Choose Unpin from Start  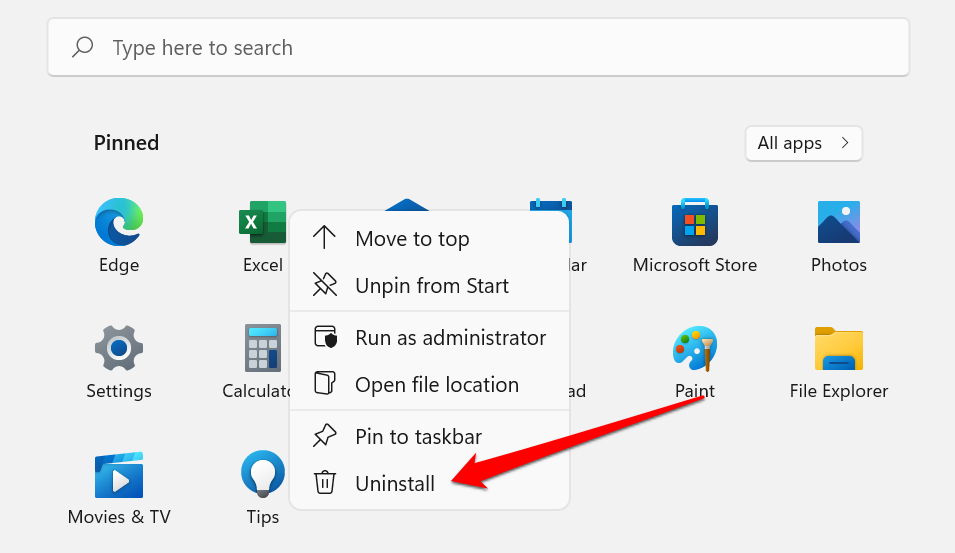pos(432,286)
